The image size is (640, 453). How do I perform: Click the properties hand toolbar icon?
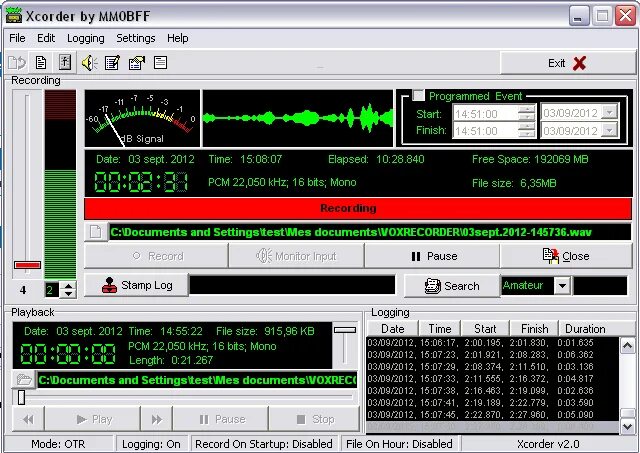click(137, 63)
